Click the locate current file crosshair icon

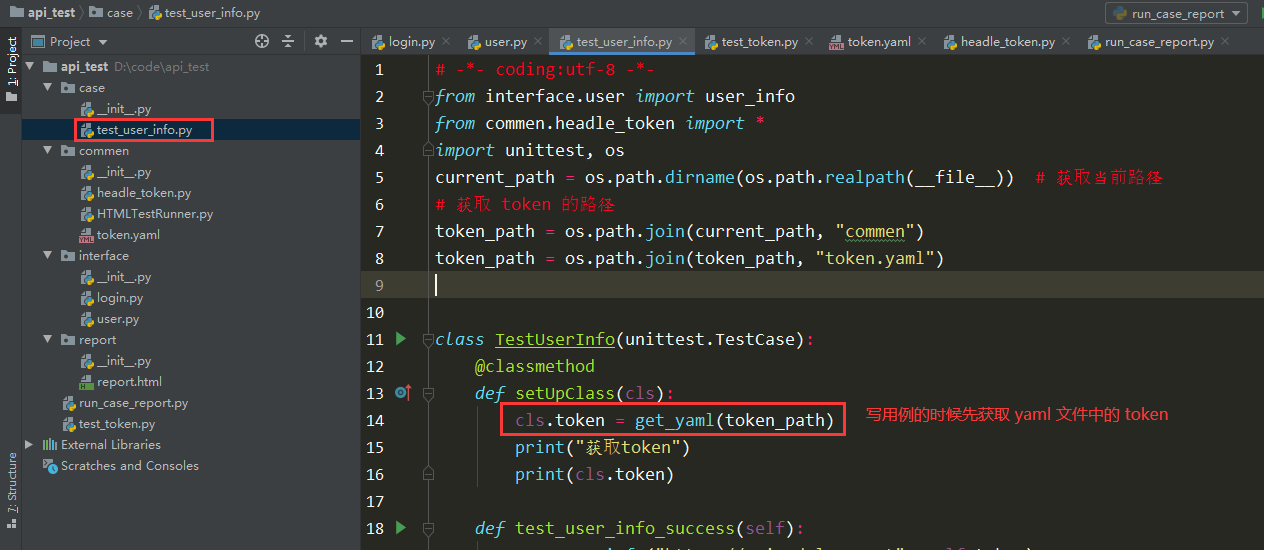[262, 41]
